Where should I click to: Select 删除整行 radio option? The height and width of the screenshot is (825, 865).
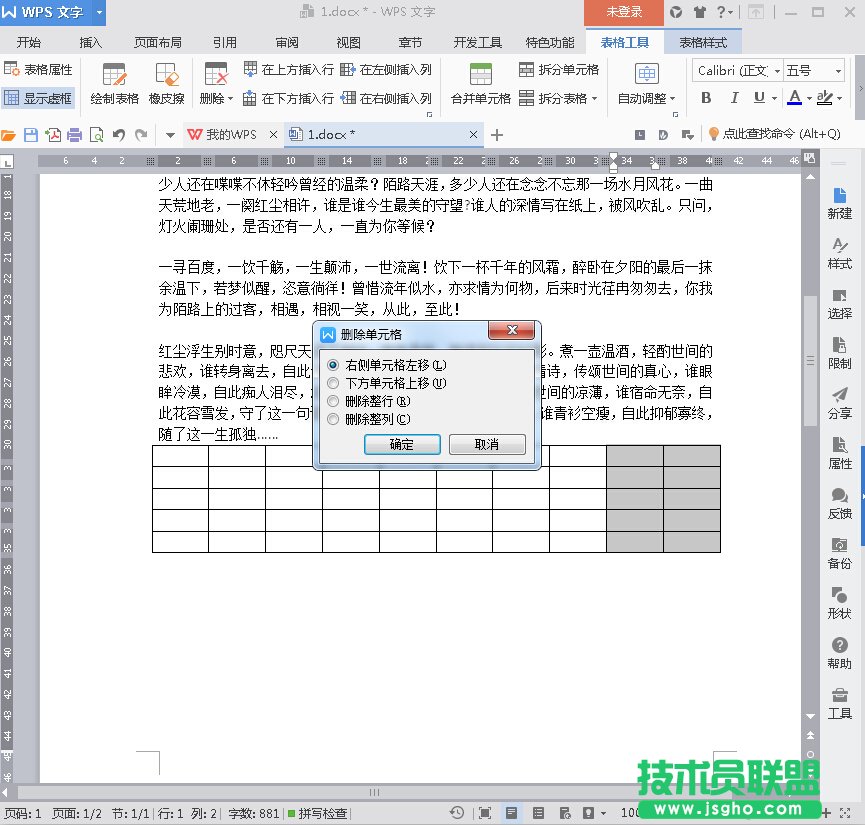(x=333, y=401)
